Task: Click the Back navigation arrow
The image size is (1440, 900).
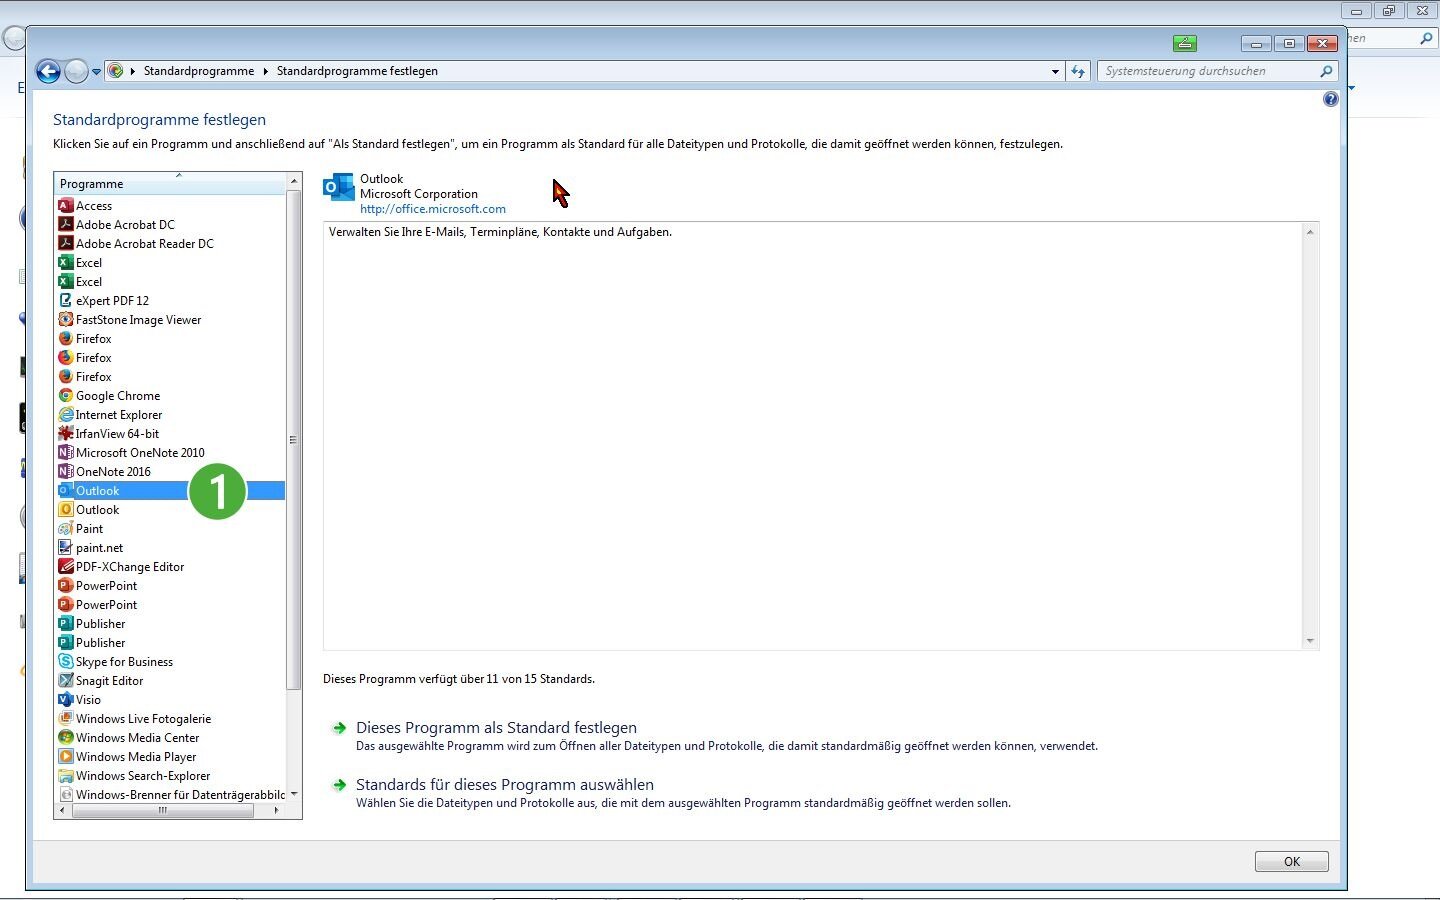Action: [48, 71]
